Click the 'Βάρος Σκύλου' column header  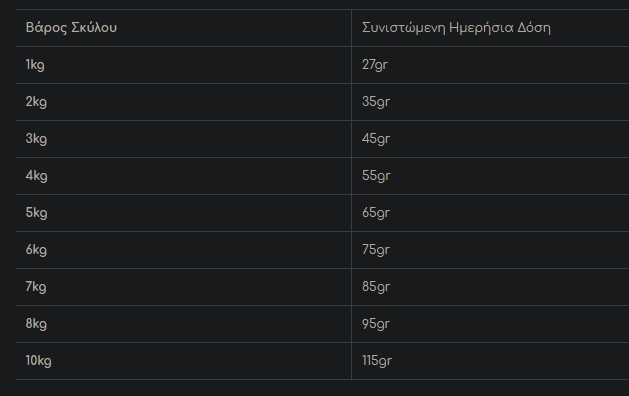[x=183, y=28]
